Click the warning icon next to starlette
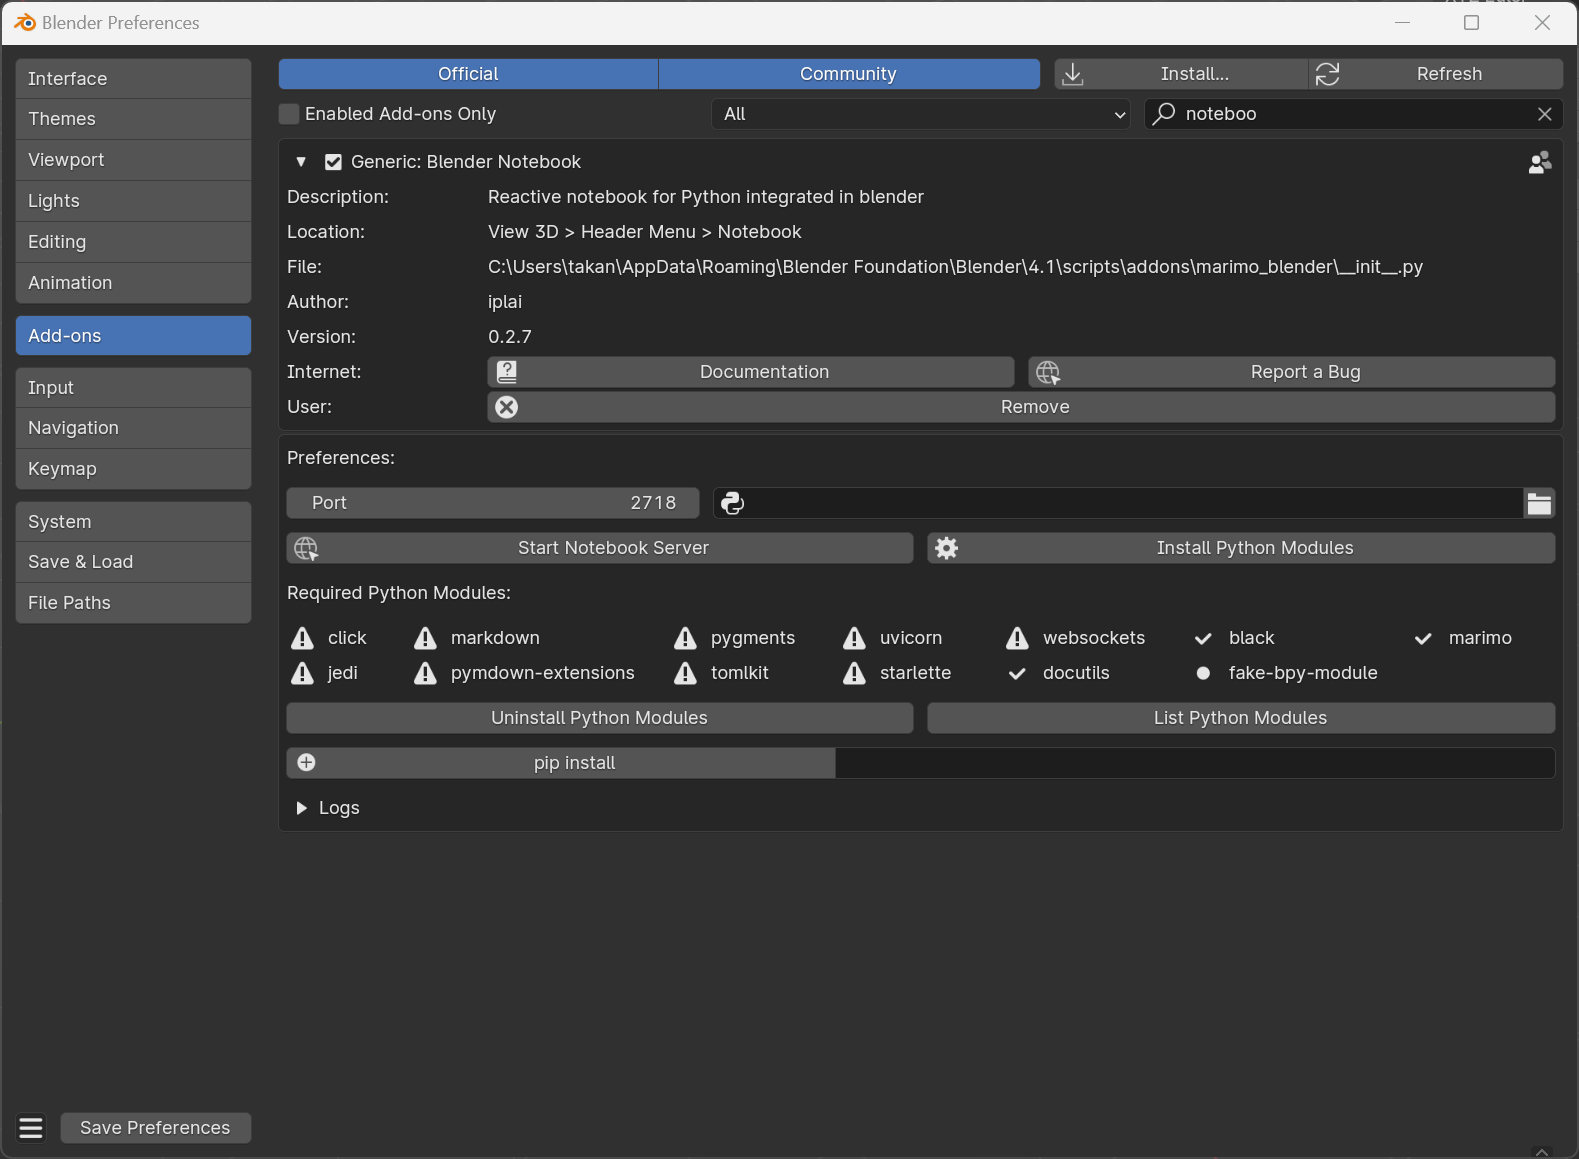1579x1159 pixels. (854, 673)
